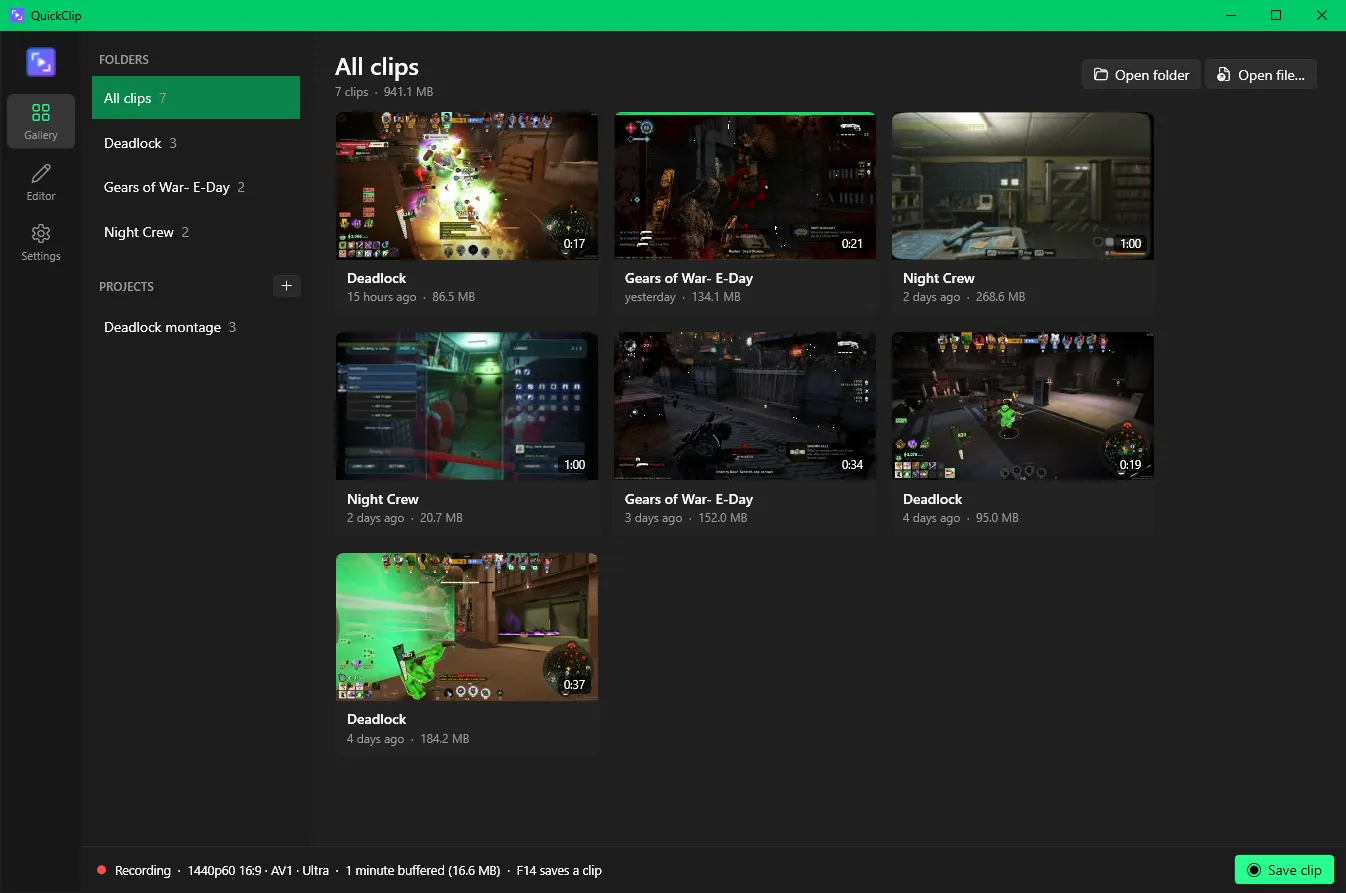
Task: Click 'F14 saves a clip' status text
Action: pos(559,870)
